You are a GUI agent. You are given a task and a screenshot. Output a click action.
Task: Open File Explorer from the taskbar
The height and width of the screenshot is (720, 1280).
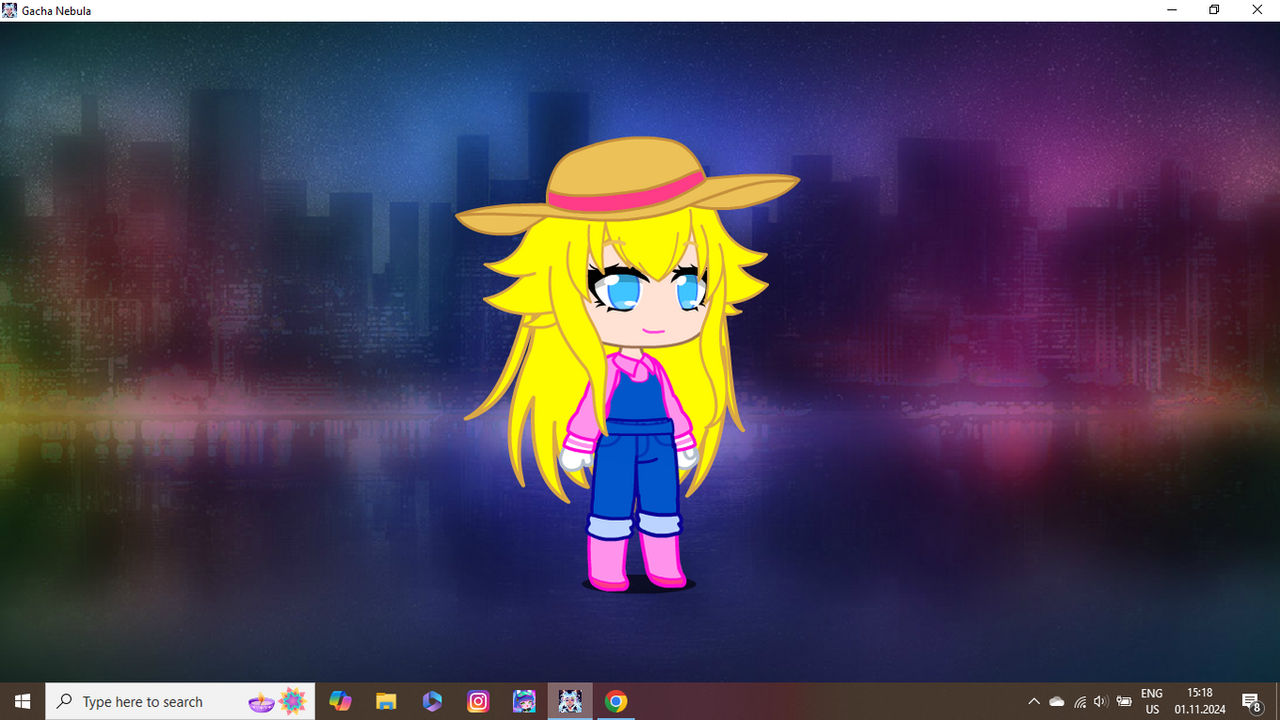386,702
